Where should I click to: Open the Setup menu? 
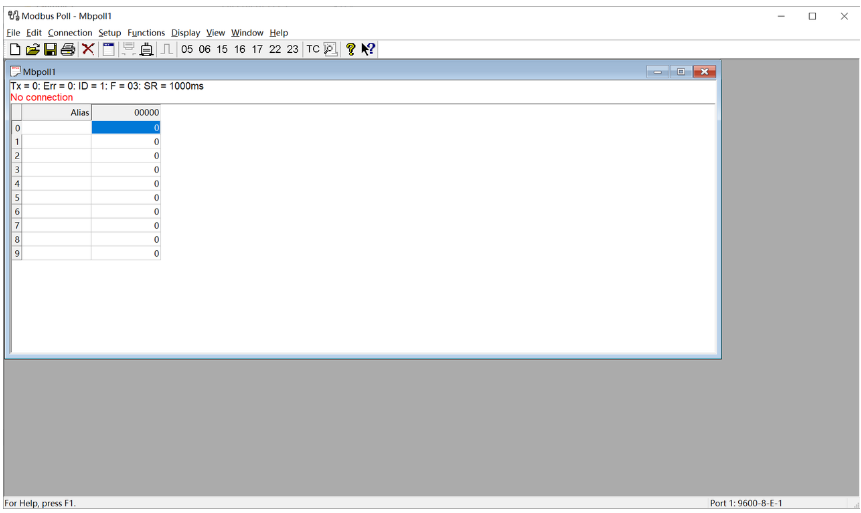click(109, 33)
